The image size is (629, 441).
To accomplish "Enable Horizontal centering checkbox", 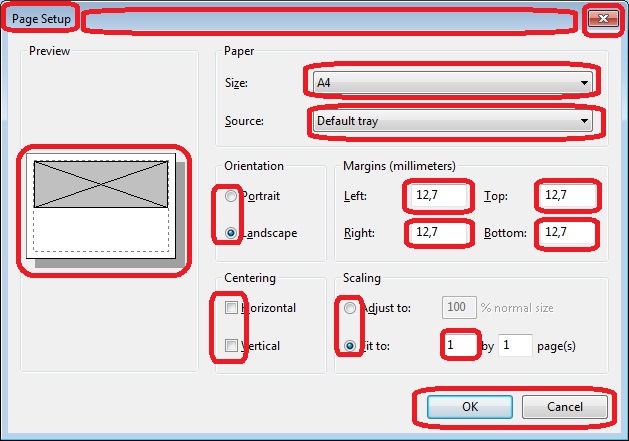I will (x=232, y=308).
